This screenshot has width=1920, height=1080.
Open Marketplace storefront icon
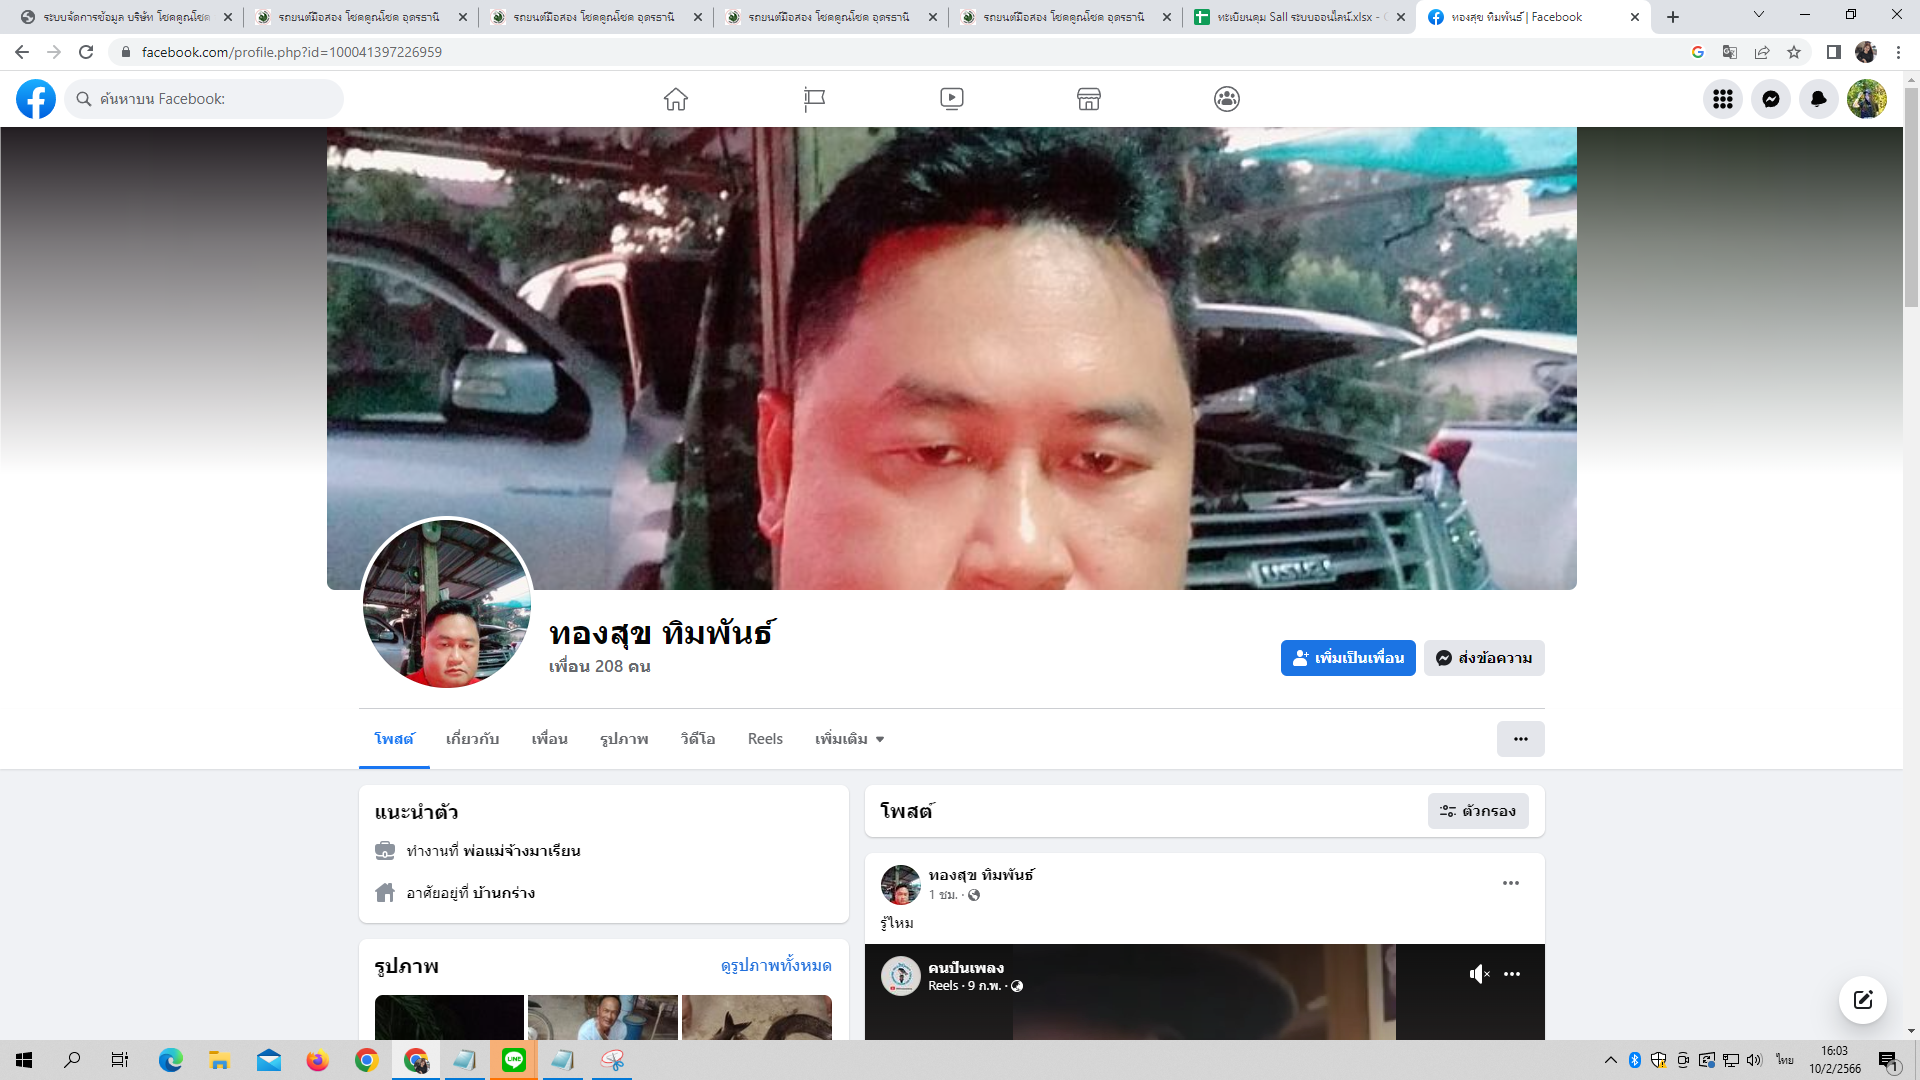click(x=1088, y=99)
